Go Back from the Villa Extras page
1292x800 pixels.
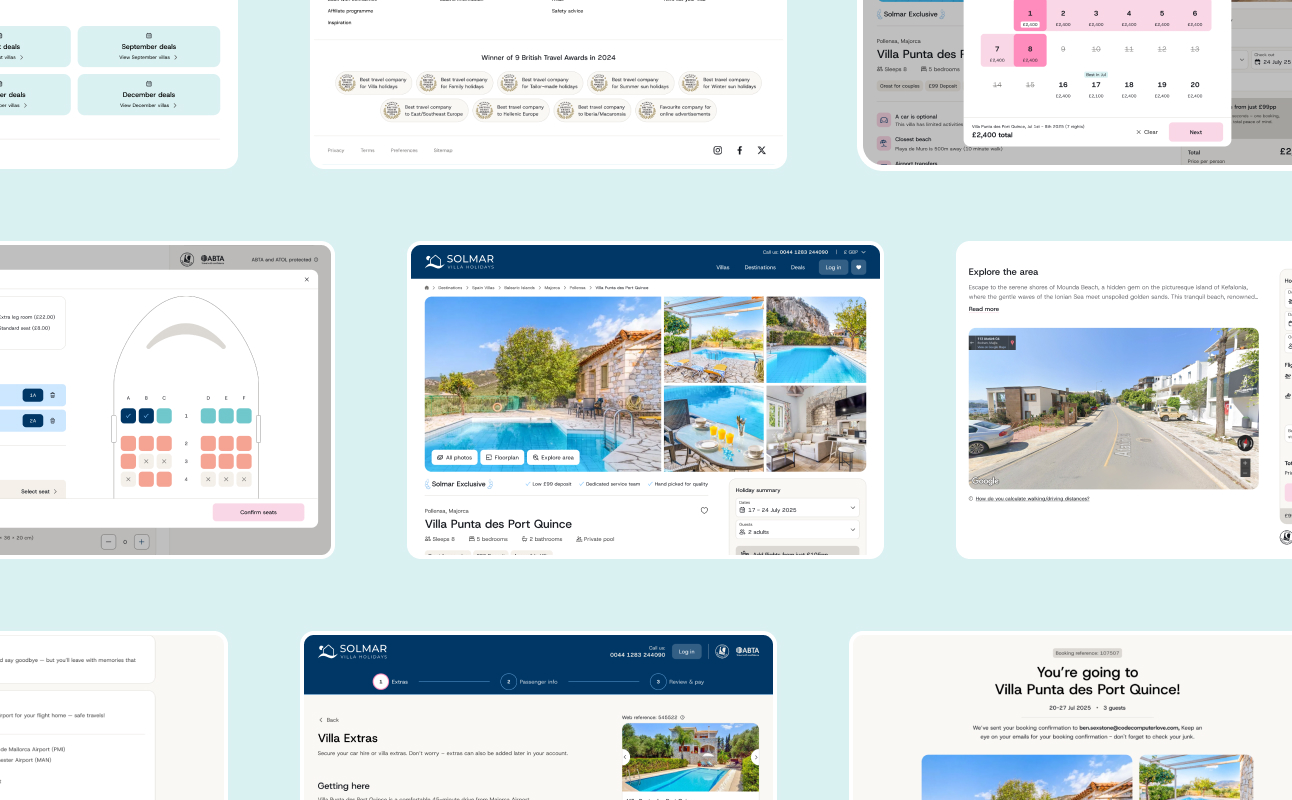[x=329, y=719]
